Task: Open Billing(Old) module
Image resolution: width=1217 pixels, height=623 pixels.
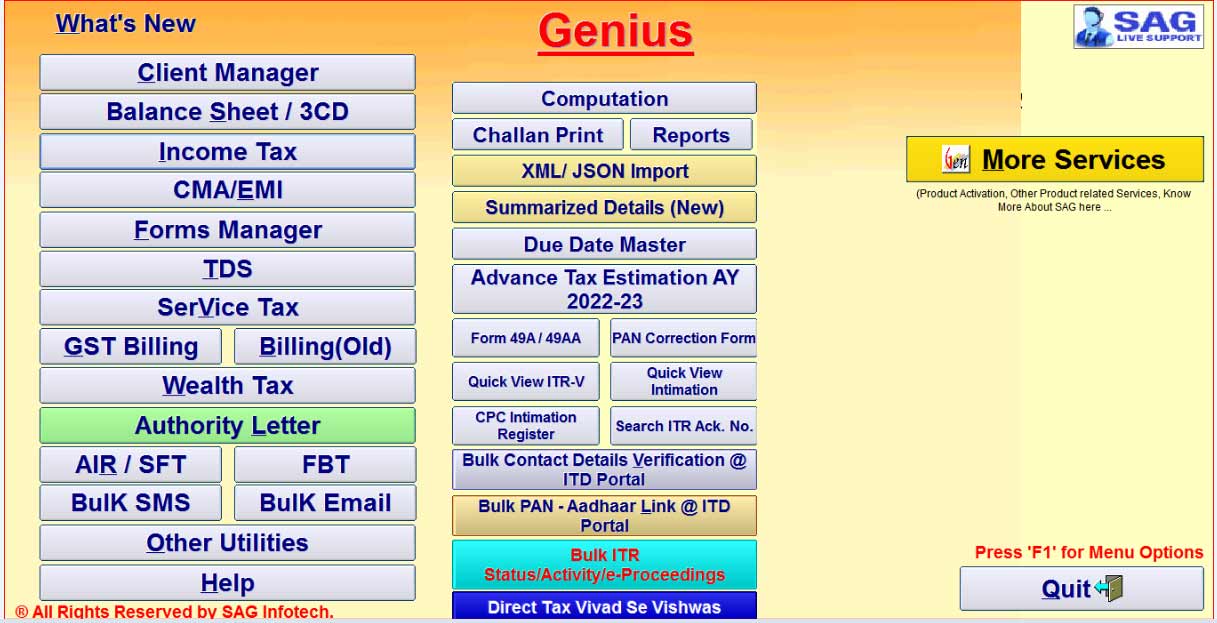Action: click(324, 347)
